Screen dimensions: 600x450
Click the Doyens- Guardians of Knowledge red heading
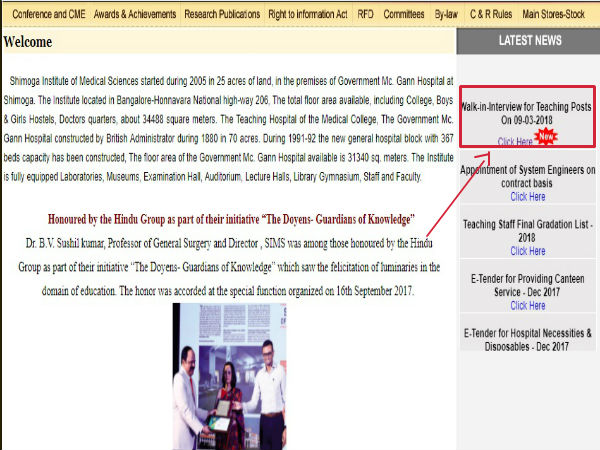[x=231, y=219]
